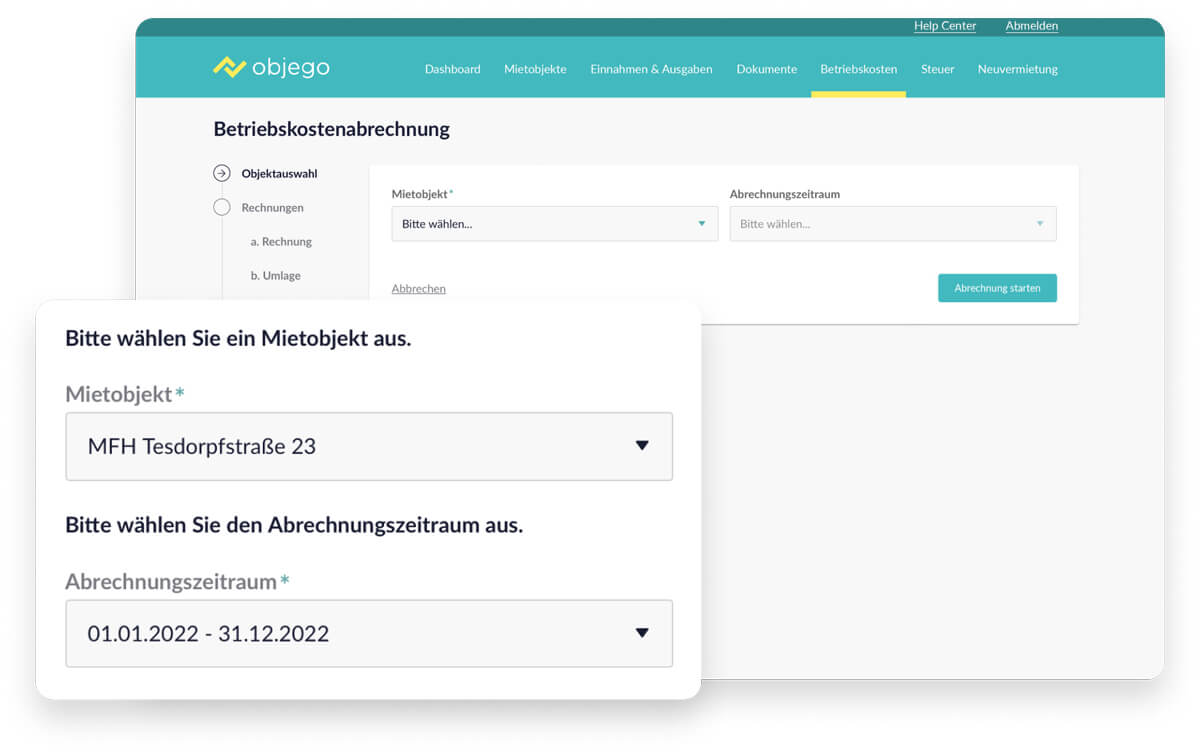Click the Abmelden link
This screenshot has width=1200, height=753.
pos(1031,26)
